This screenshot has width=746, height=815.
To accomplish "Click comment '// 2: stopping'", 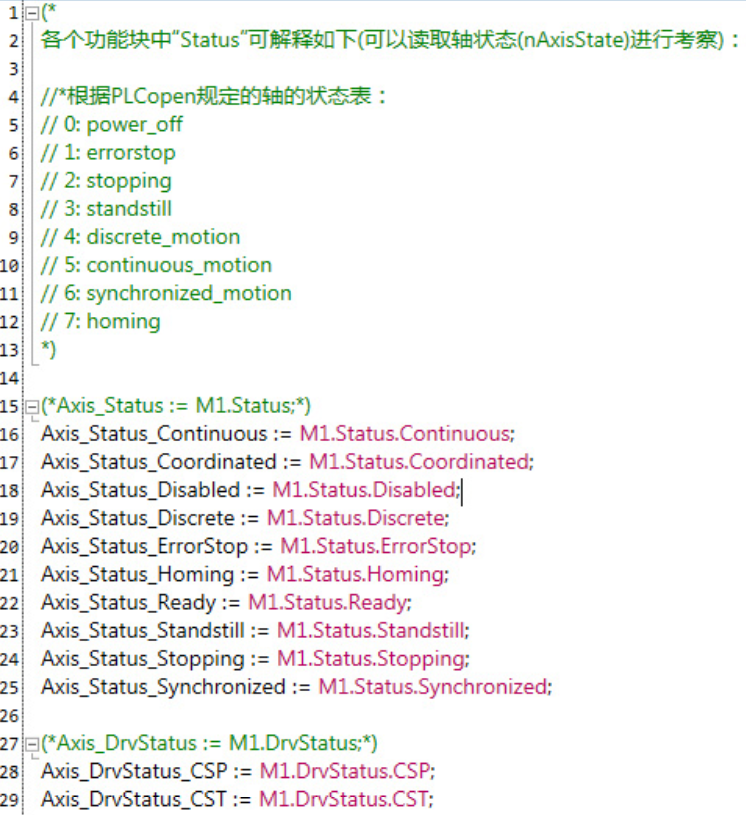I will click(x=106, y=181).
